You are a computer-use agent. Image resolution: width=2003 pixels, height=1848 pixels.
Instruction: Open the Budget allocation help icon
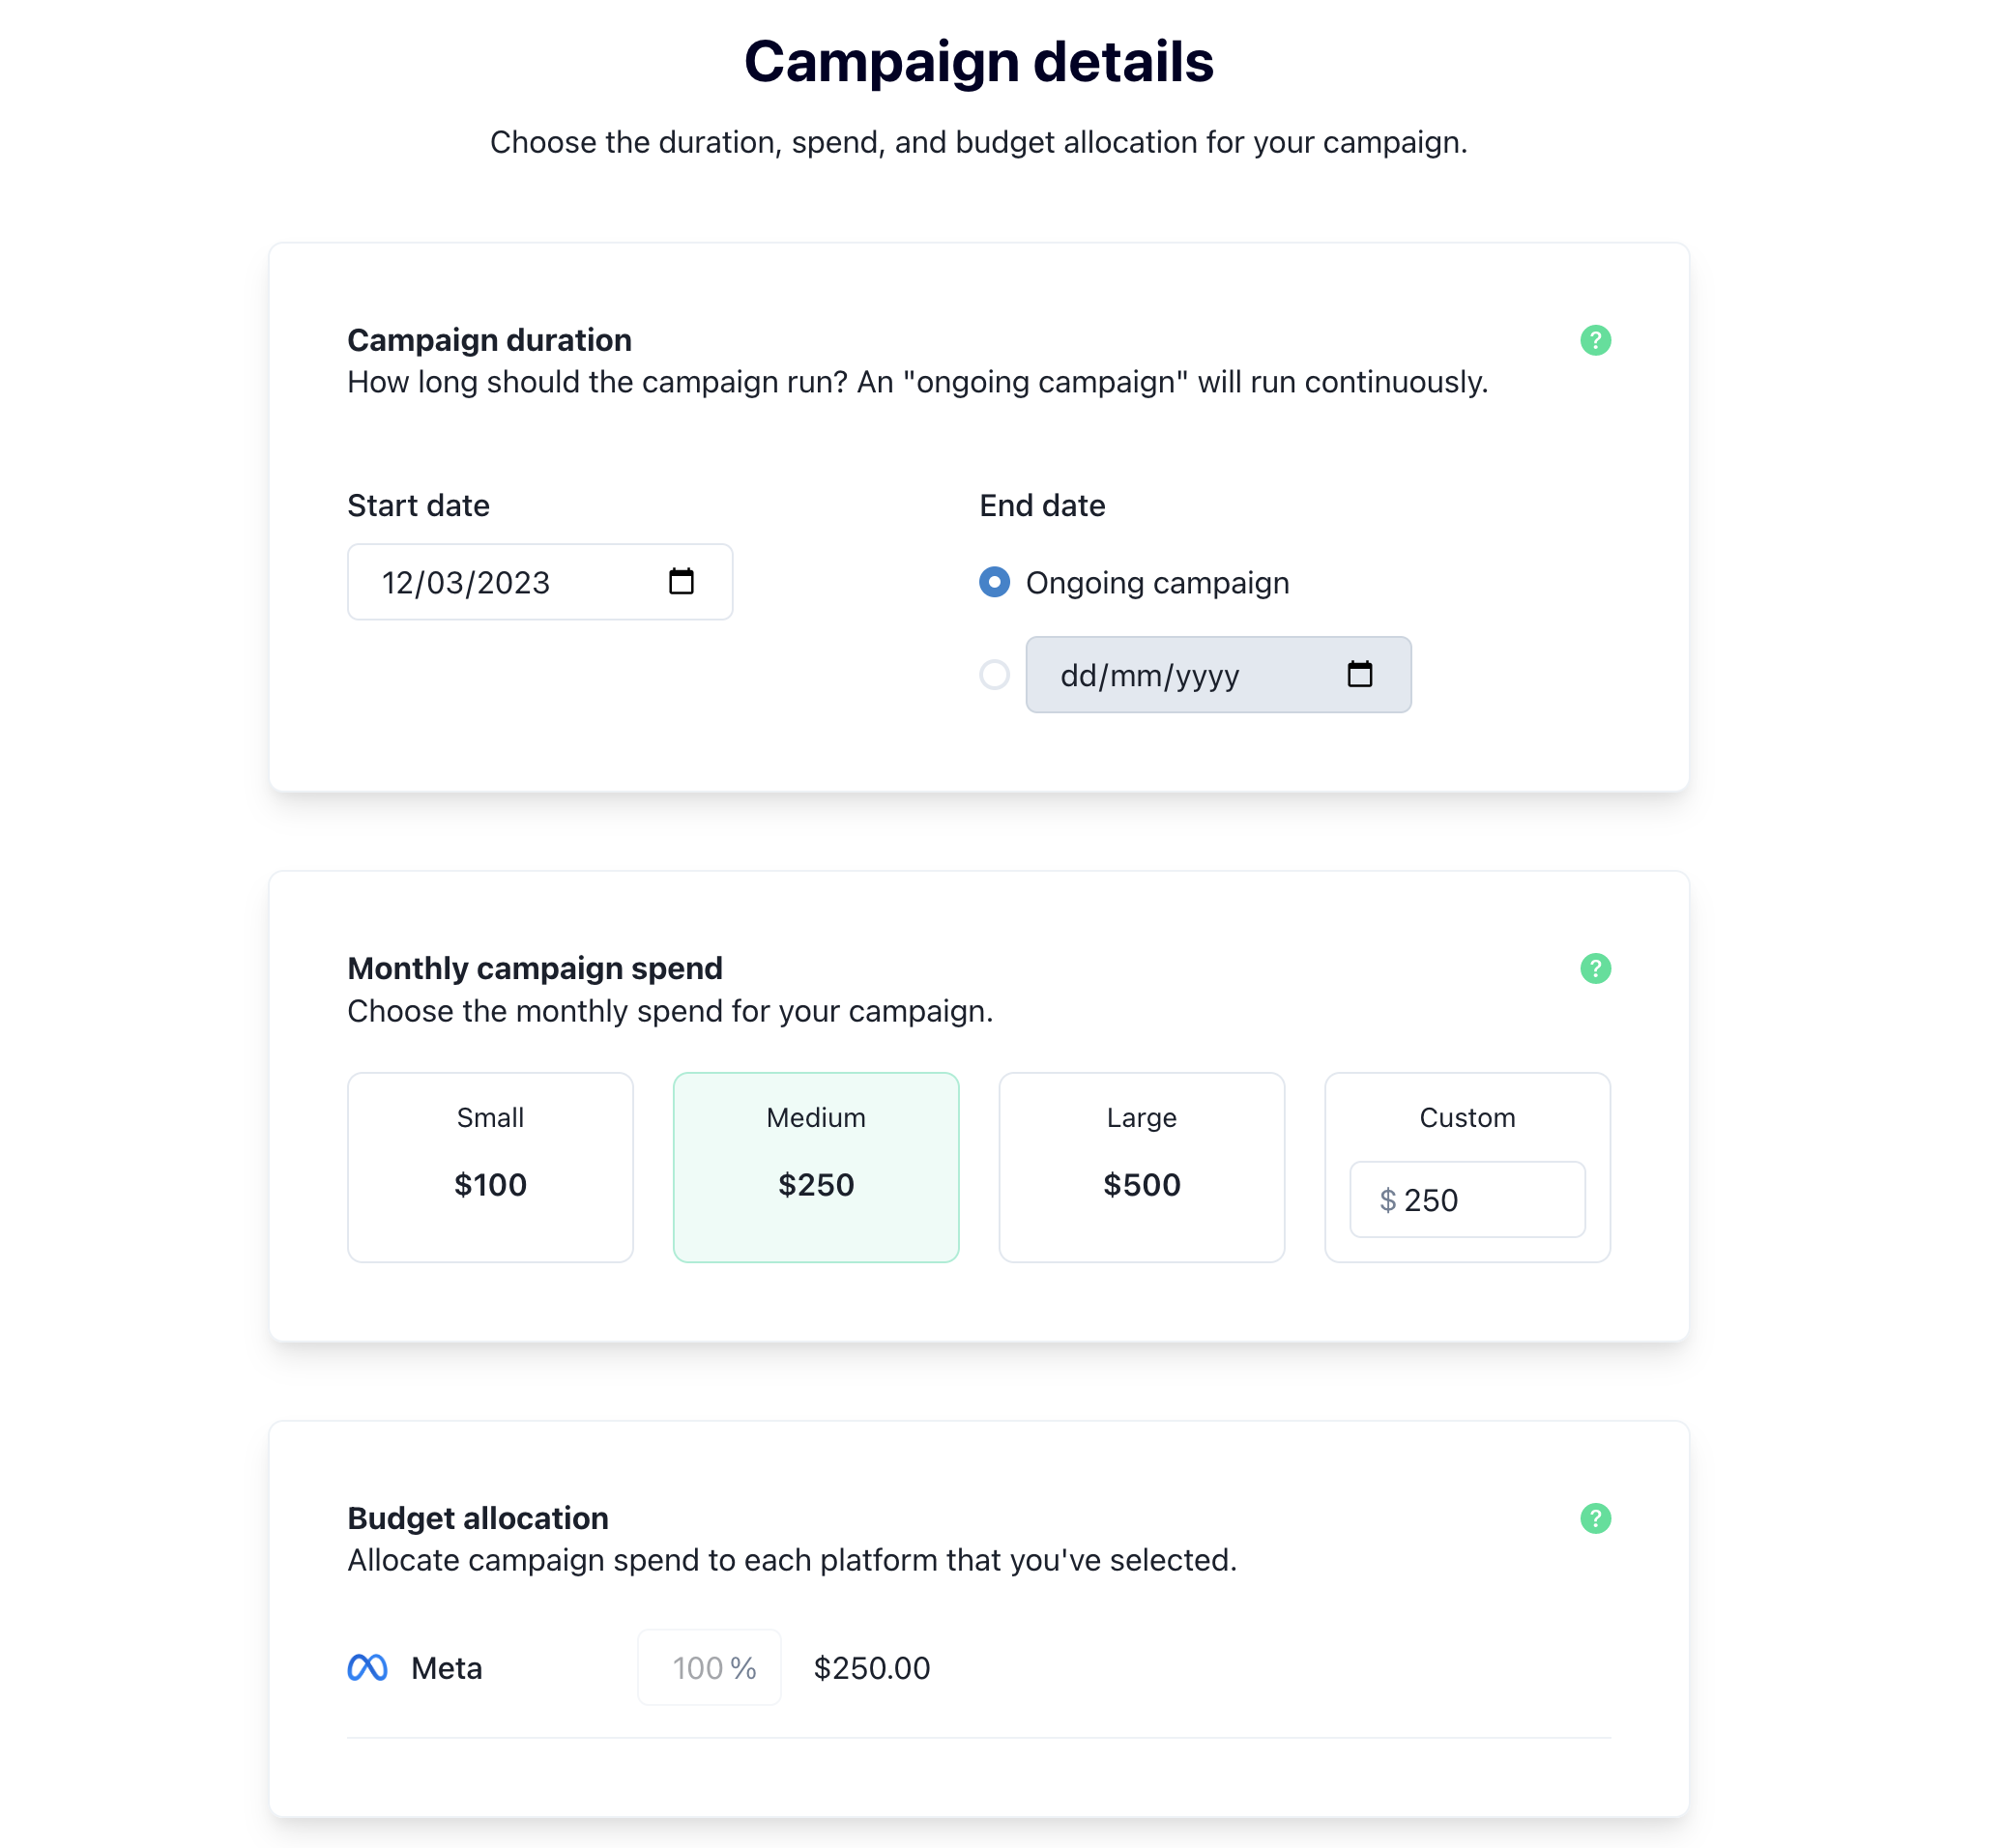pyautogui.click(x=1595, y=1519)
